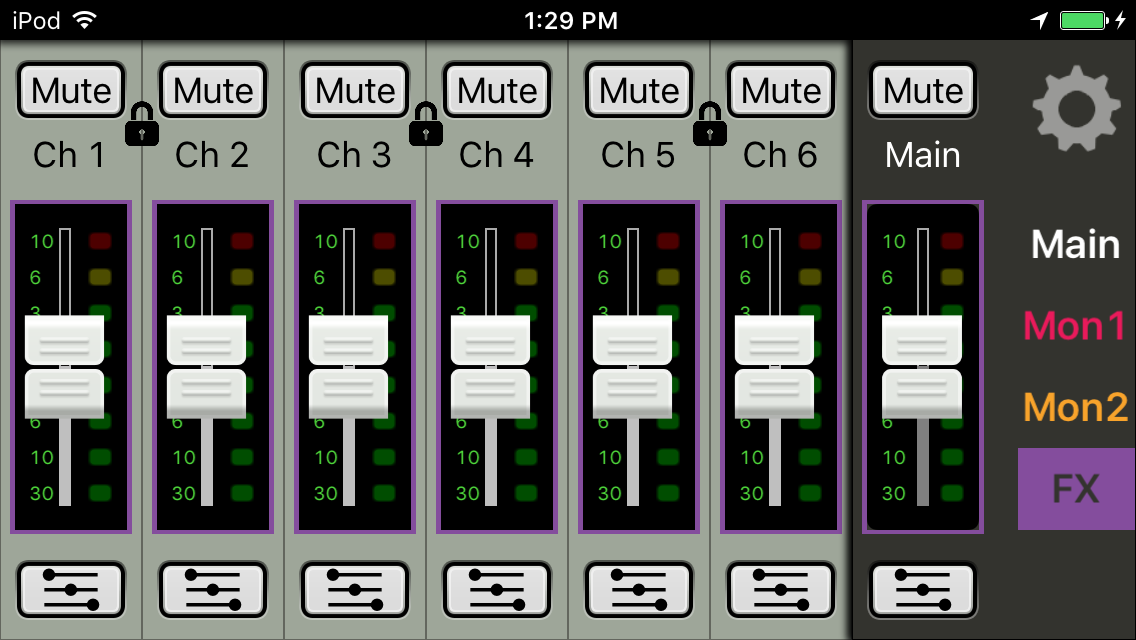The image size is (1136, 640).
Task: Select the purple FX mix tab
Action: (x=1077, y=489)
